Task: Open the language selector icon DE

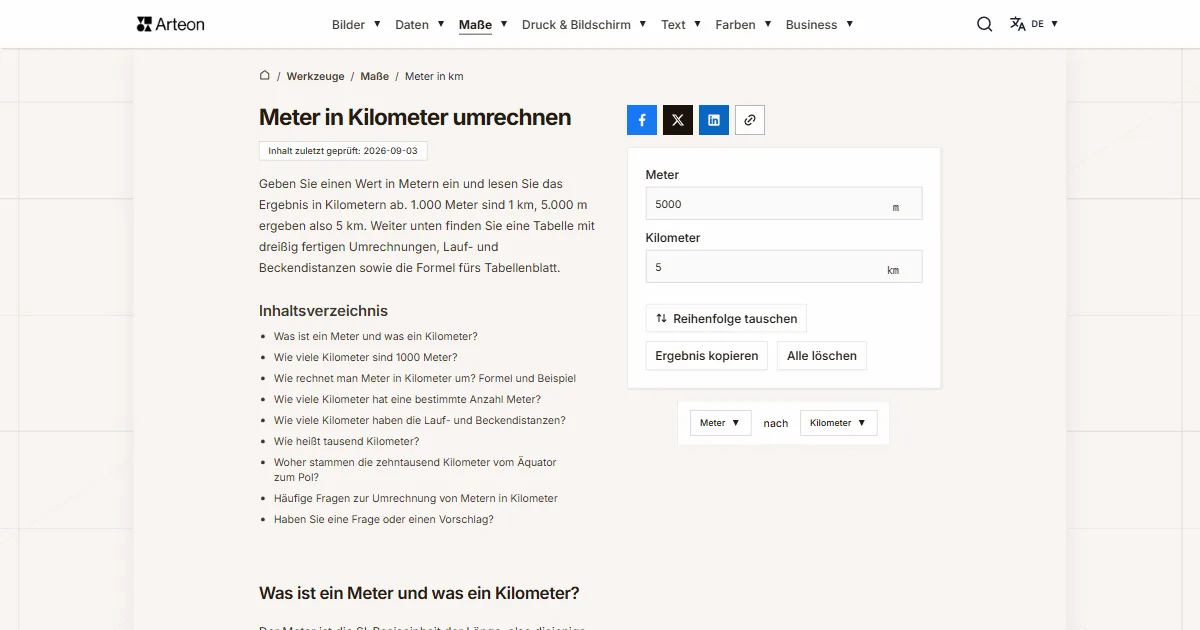Action: point(1034,24)
